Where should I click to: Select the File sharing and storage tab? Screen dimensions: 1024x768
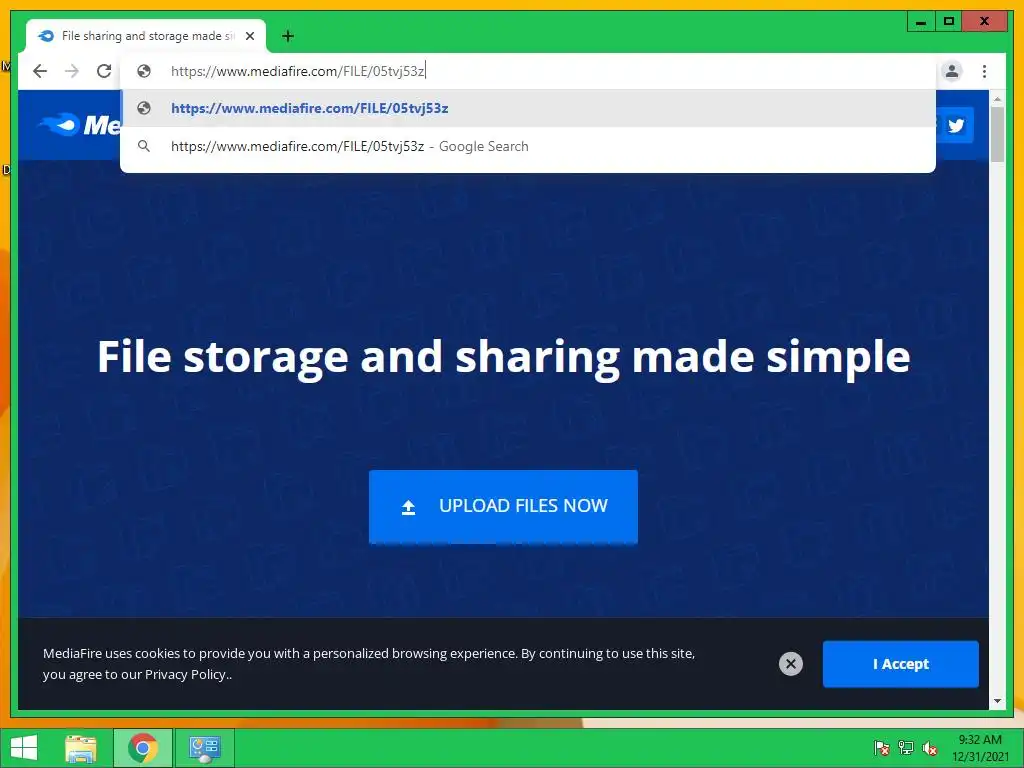coord(146,36)
